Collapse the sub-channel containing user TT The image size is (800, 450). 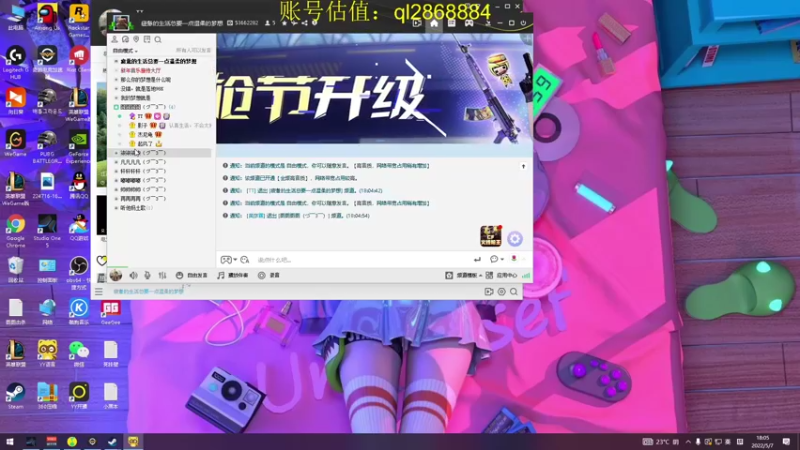point(116,107)
